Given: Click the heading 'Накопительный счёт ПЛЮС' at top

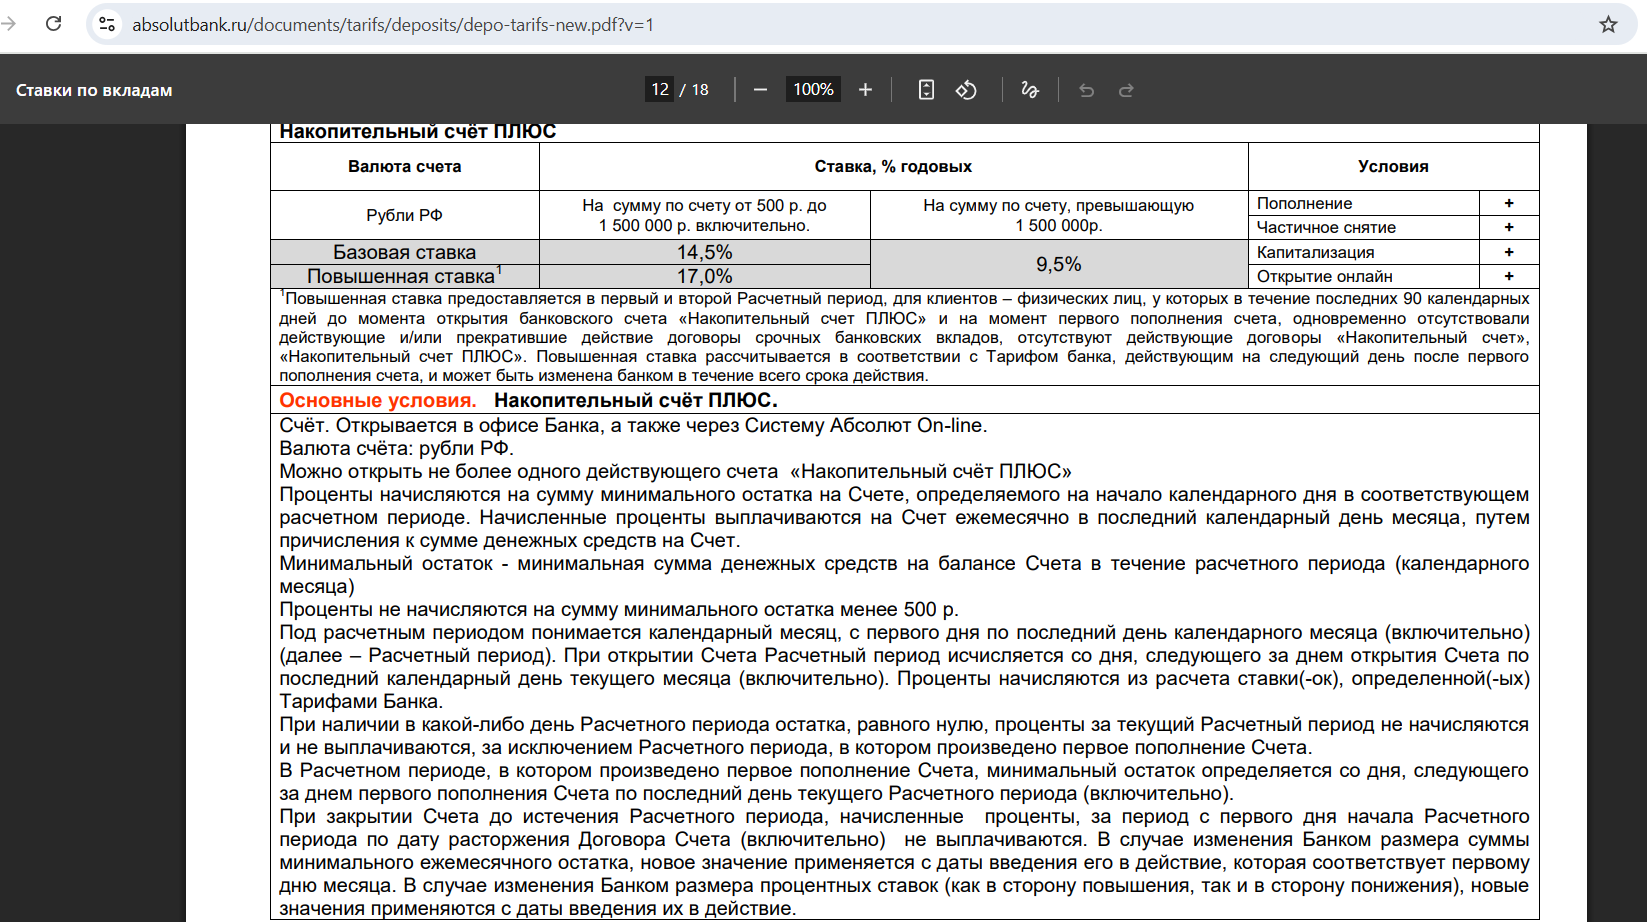Looking at the screenshot, I should (418, 132).
